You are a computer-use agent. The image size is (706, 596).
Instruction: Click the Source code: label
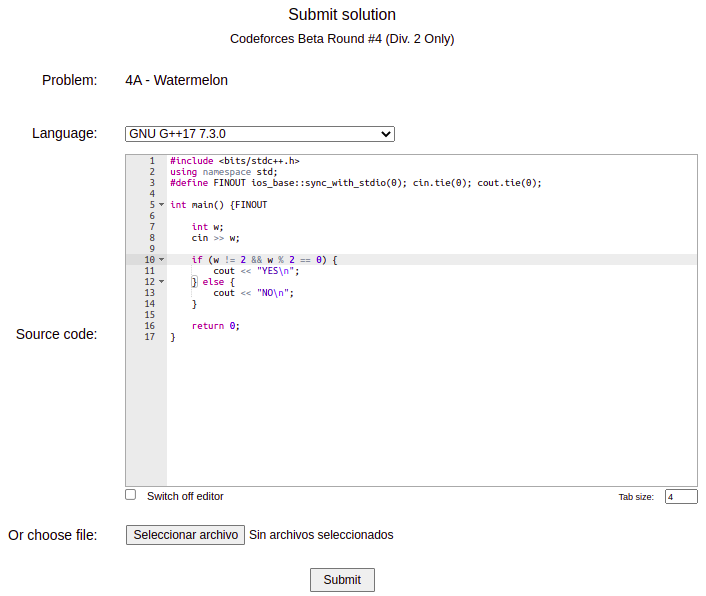pos(56,334)
